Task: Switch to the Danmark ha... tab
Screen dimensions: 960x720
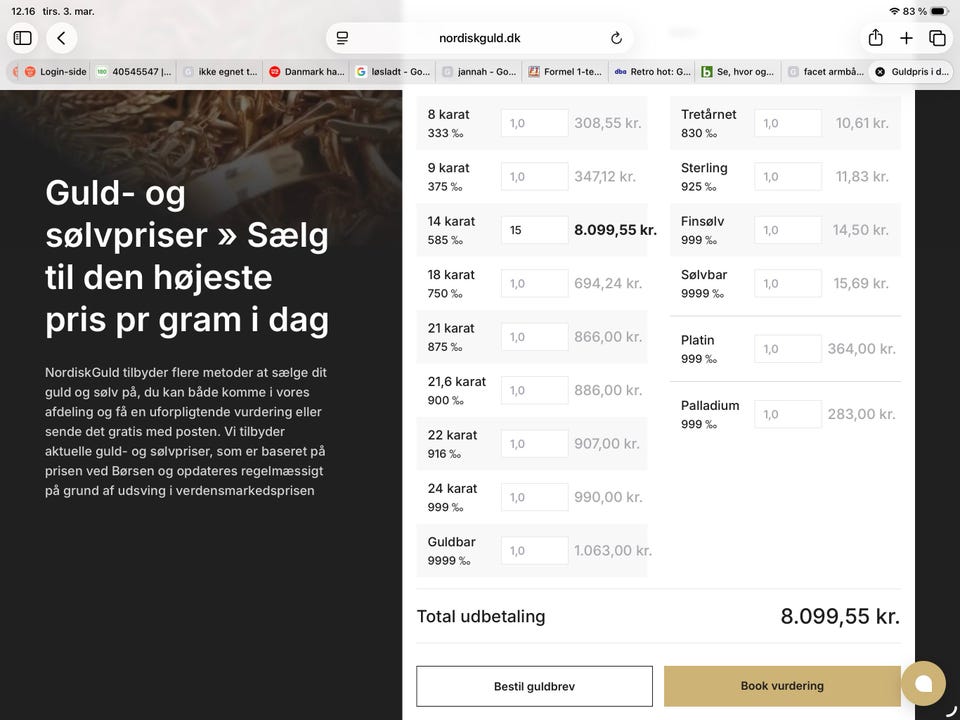Action: (x=307, y=72)
